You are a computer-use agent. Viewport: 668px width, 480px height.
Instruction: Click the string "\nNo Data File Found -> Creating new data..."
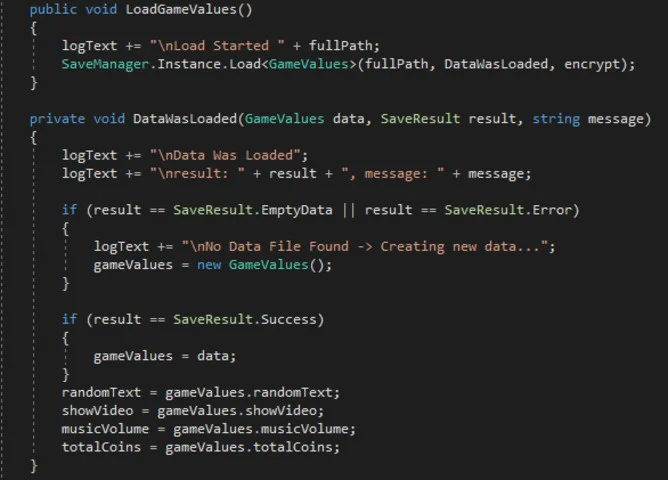pos(365,246)
